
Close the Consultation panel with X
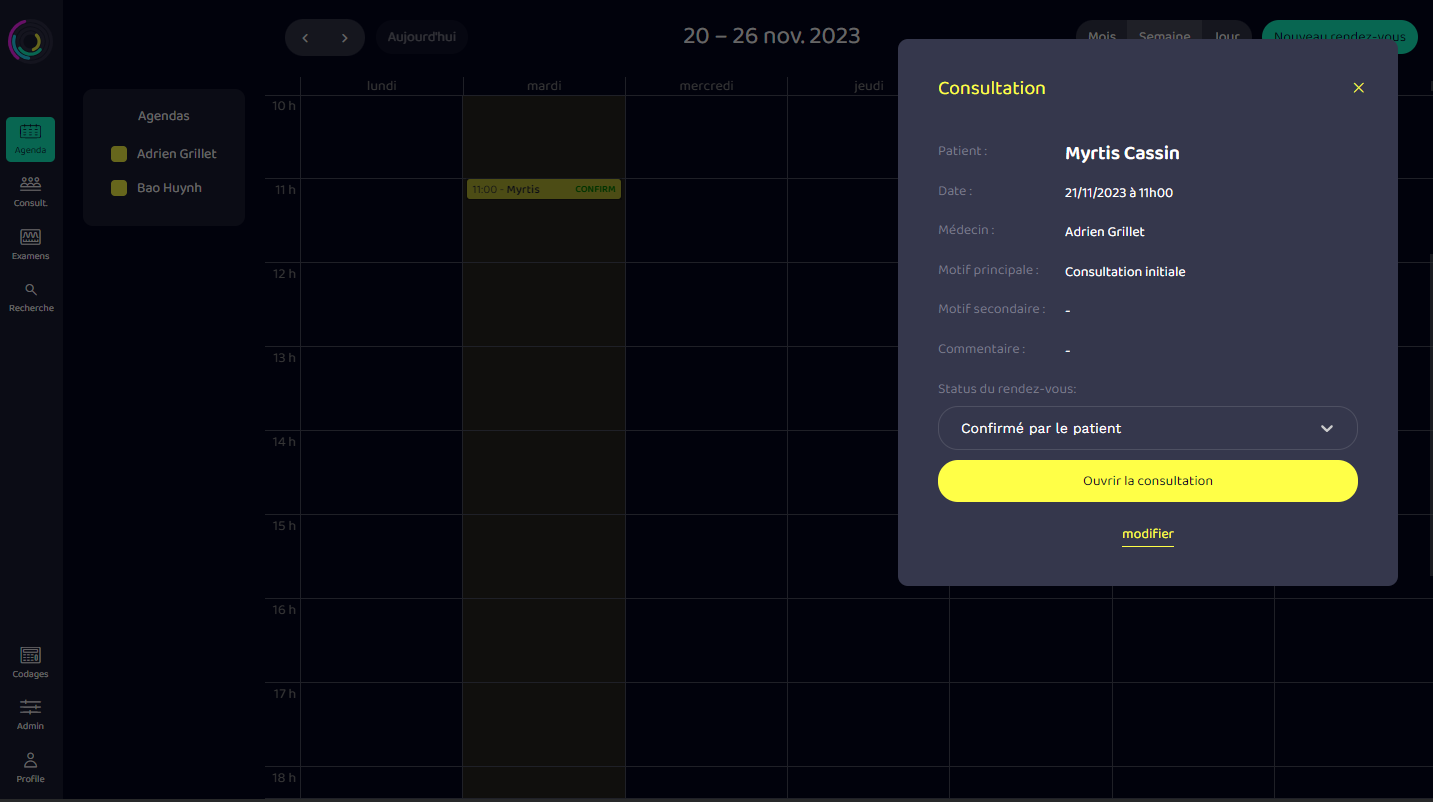1358,88
